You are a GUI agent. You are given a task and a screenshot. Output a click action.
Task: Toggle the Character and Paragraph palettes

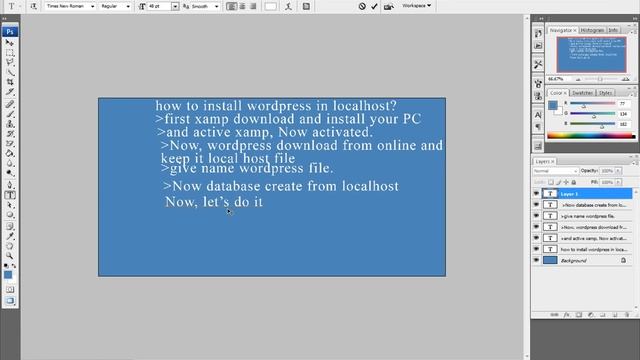point(306,6)
